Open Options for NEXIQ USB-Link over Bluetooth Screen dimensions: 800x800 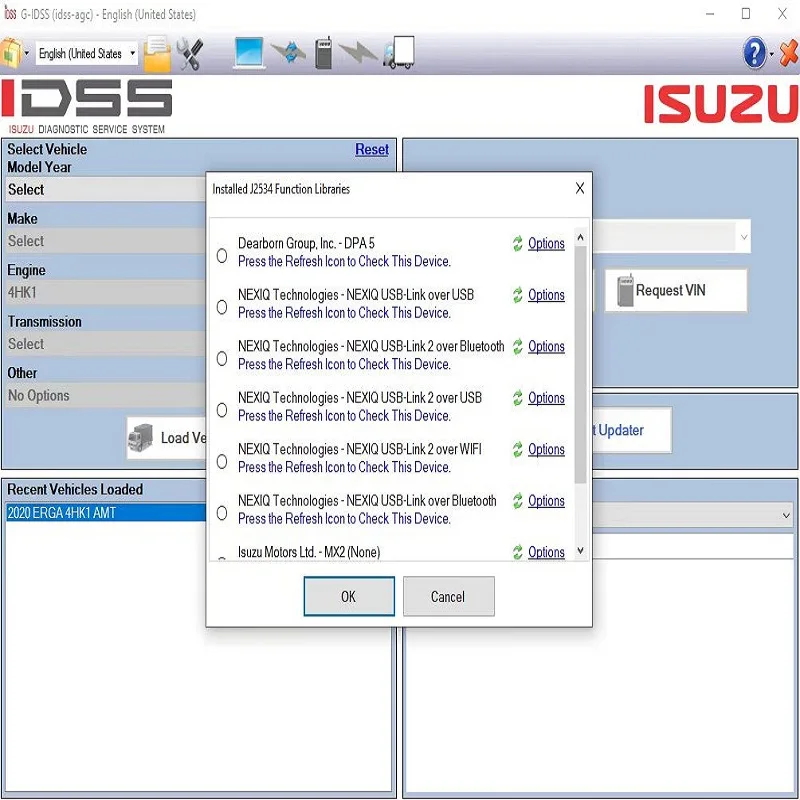click(x=546, y=501)
